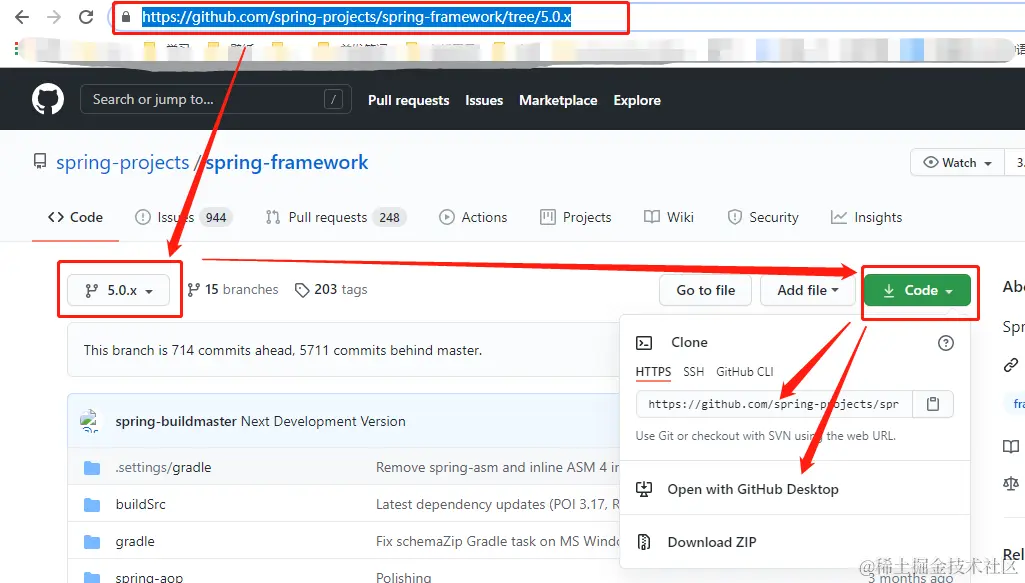
Task: Click the terminal icon beside Clone
Action: [x=644, y=342]
